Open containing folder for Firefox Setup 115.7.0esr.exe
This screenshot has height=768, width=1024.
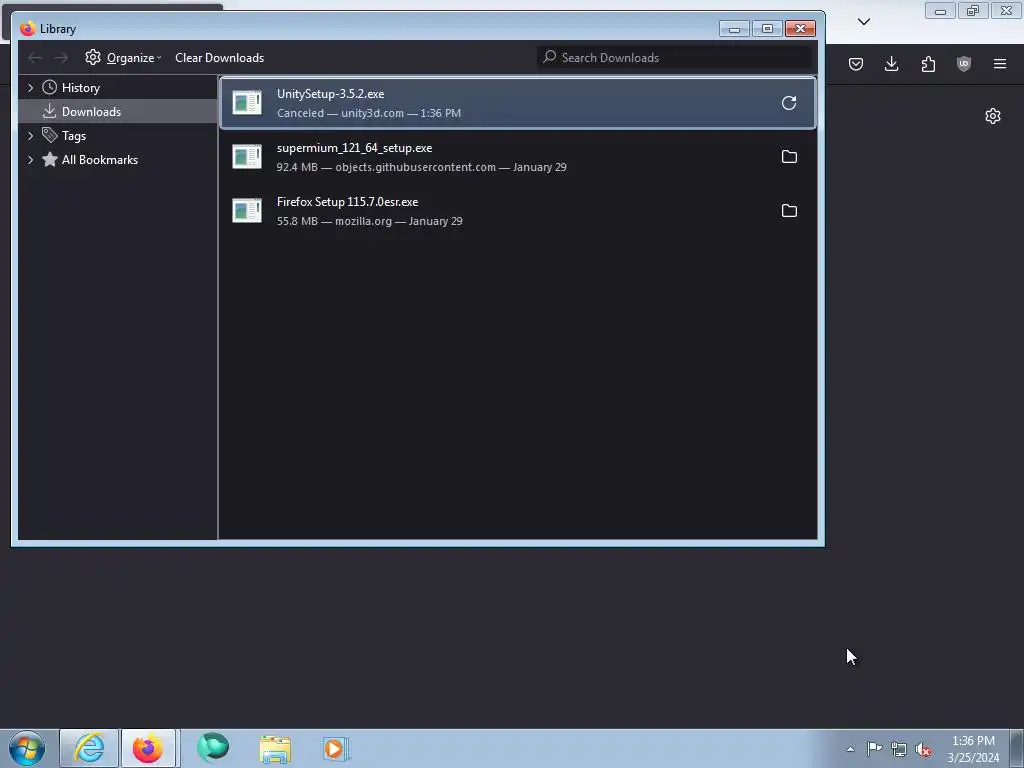click(789, 211)
